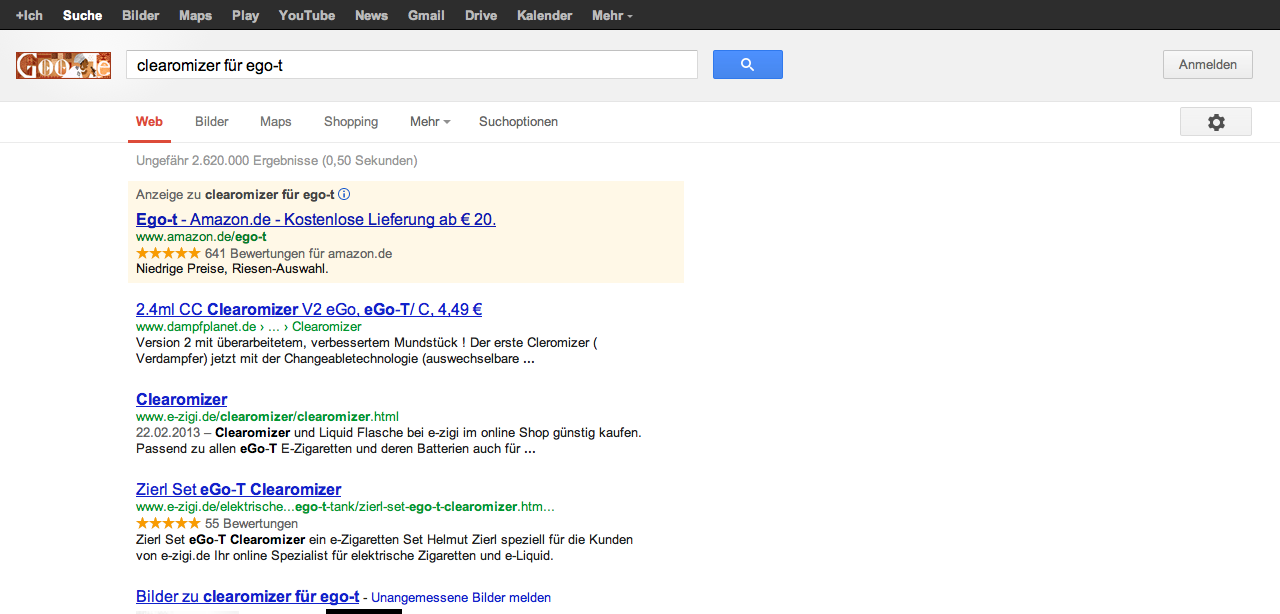Click into the search query input field
This screenshot has width=1280, height=614.
(411, 65)
